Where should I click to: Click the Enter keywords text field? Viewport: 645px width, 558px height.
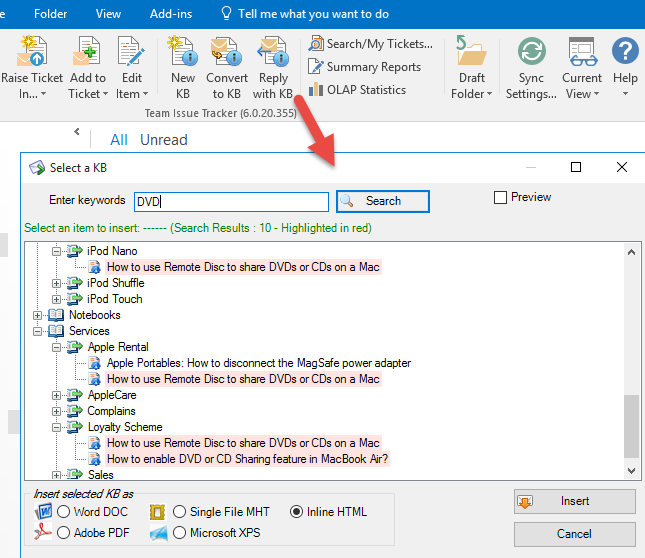point(231,202)
